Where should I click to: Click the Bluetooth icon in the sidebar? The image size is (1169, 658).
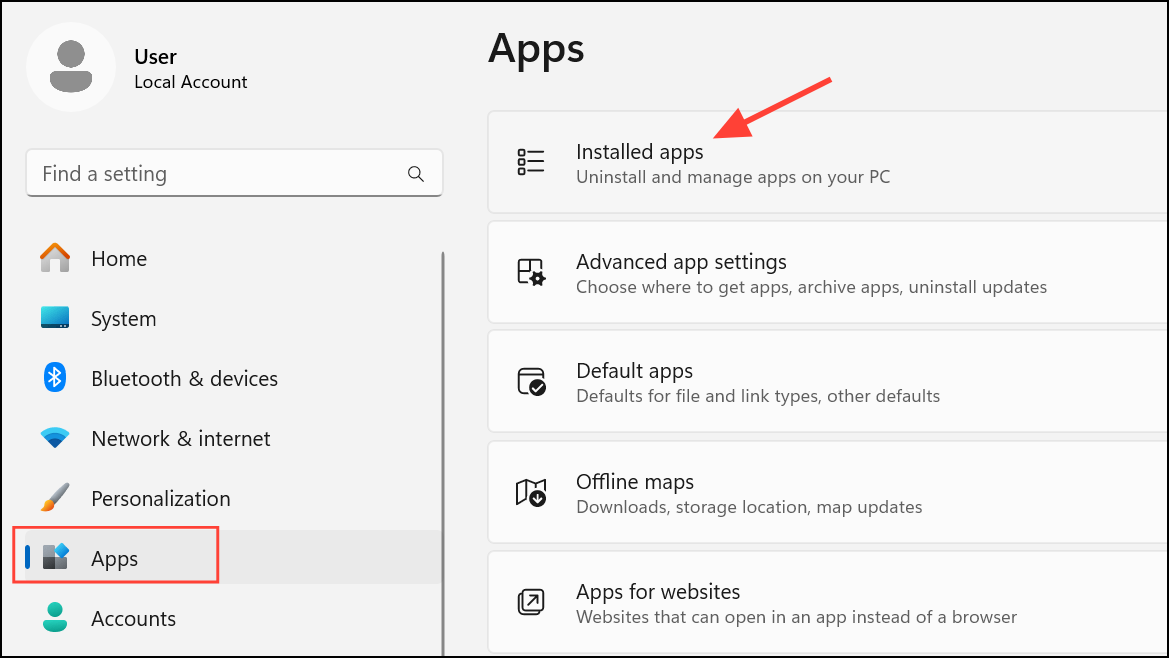point(54,378)
